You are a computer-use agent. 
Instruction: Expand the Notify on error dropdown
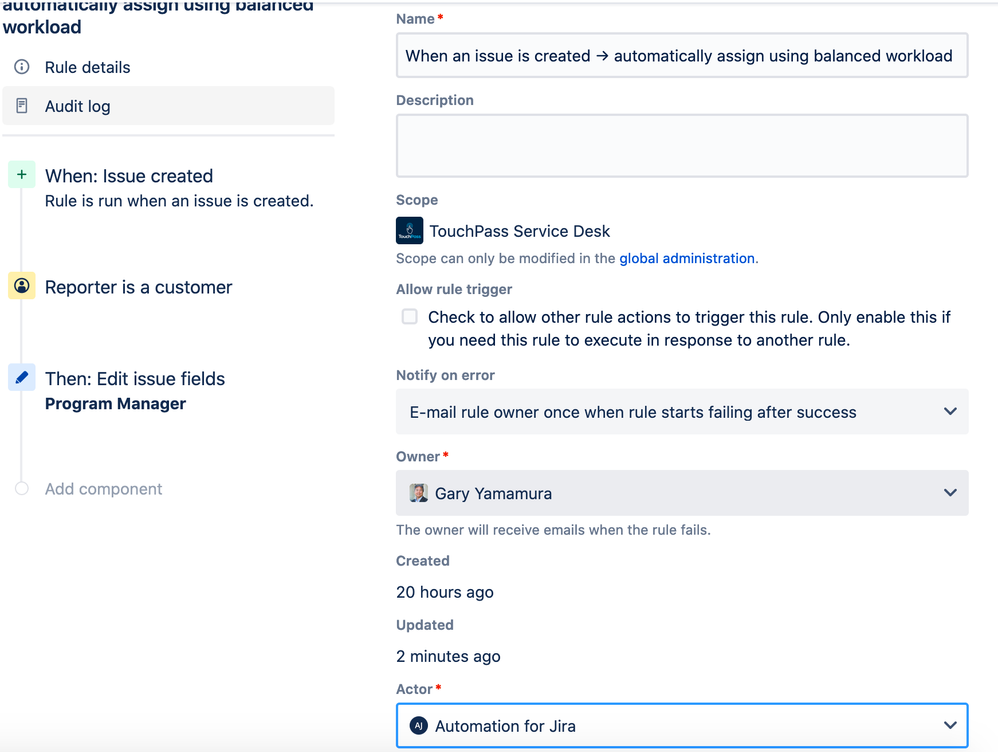pos(682,411)
